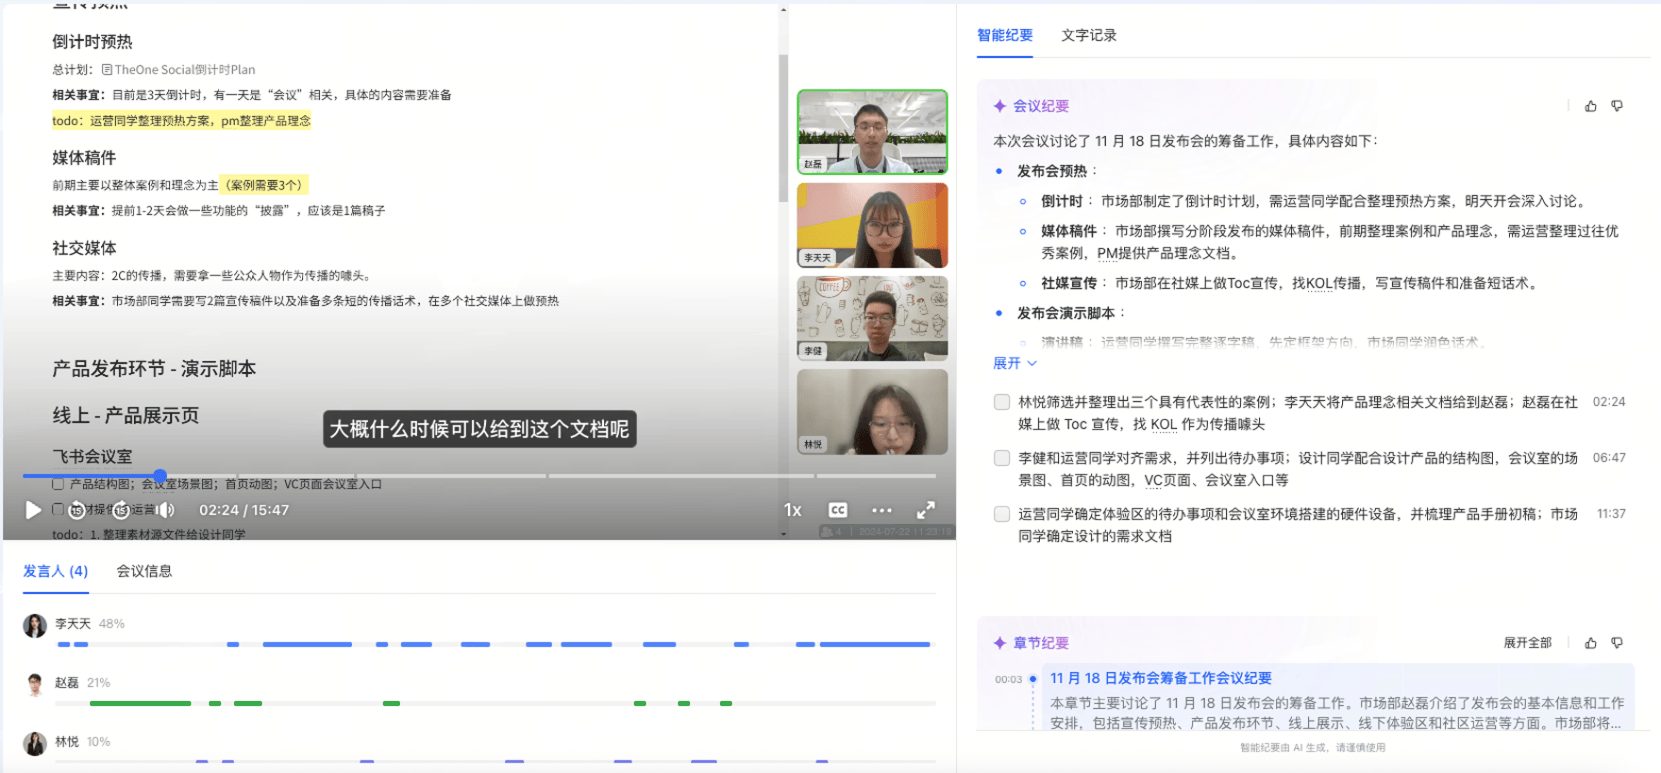
Task: Thumbs up the 会议纪要 summary
Action: pyautogui.click(x=1591, y=106)
